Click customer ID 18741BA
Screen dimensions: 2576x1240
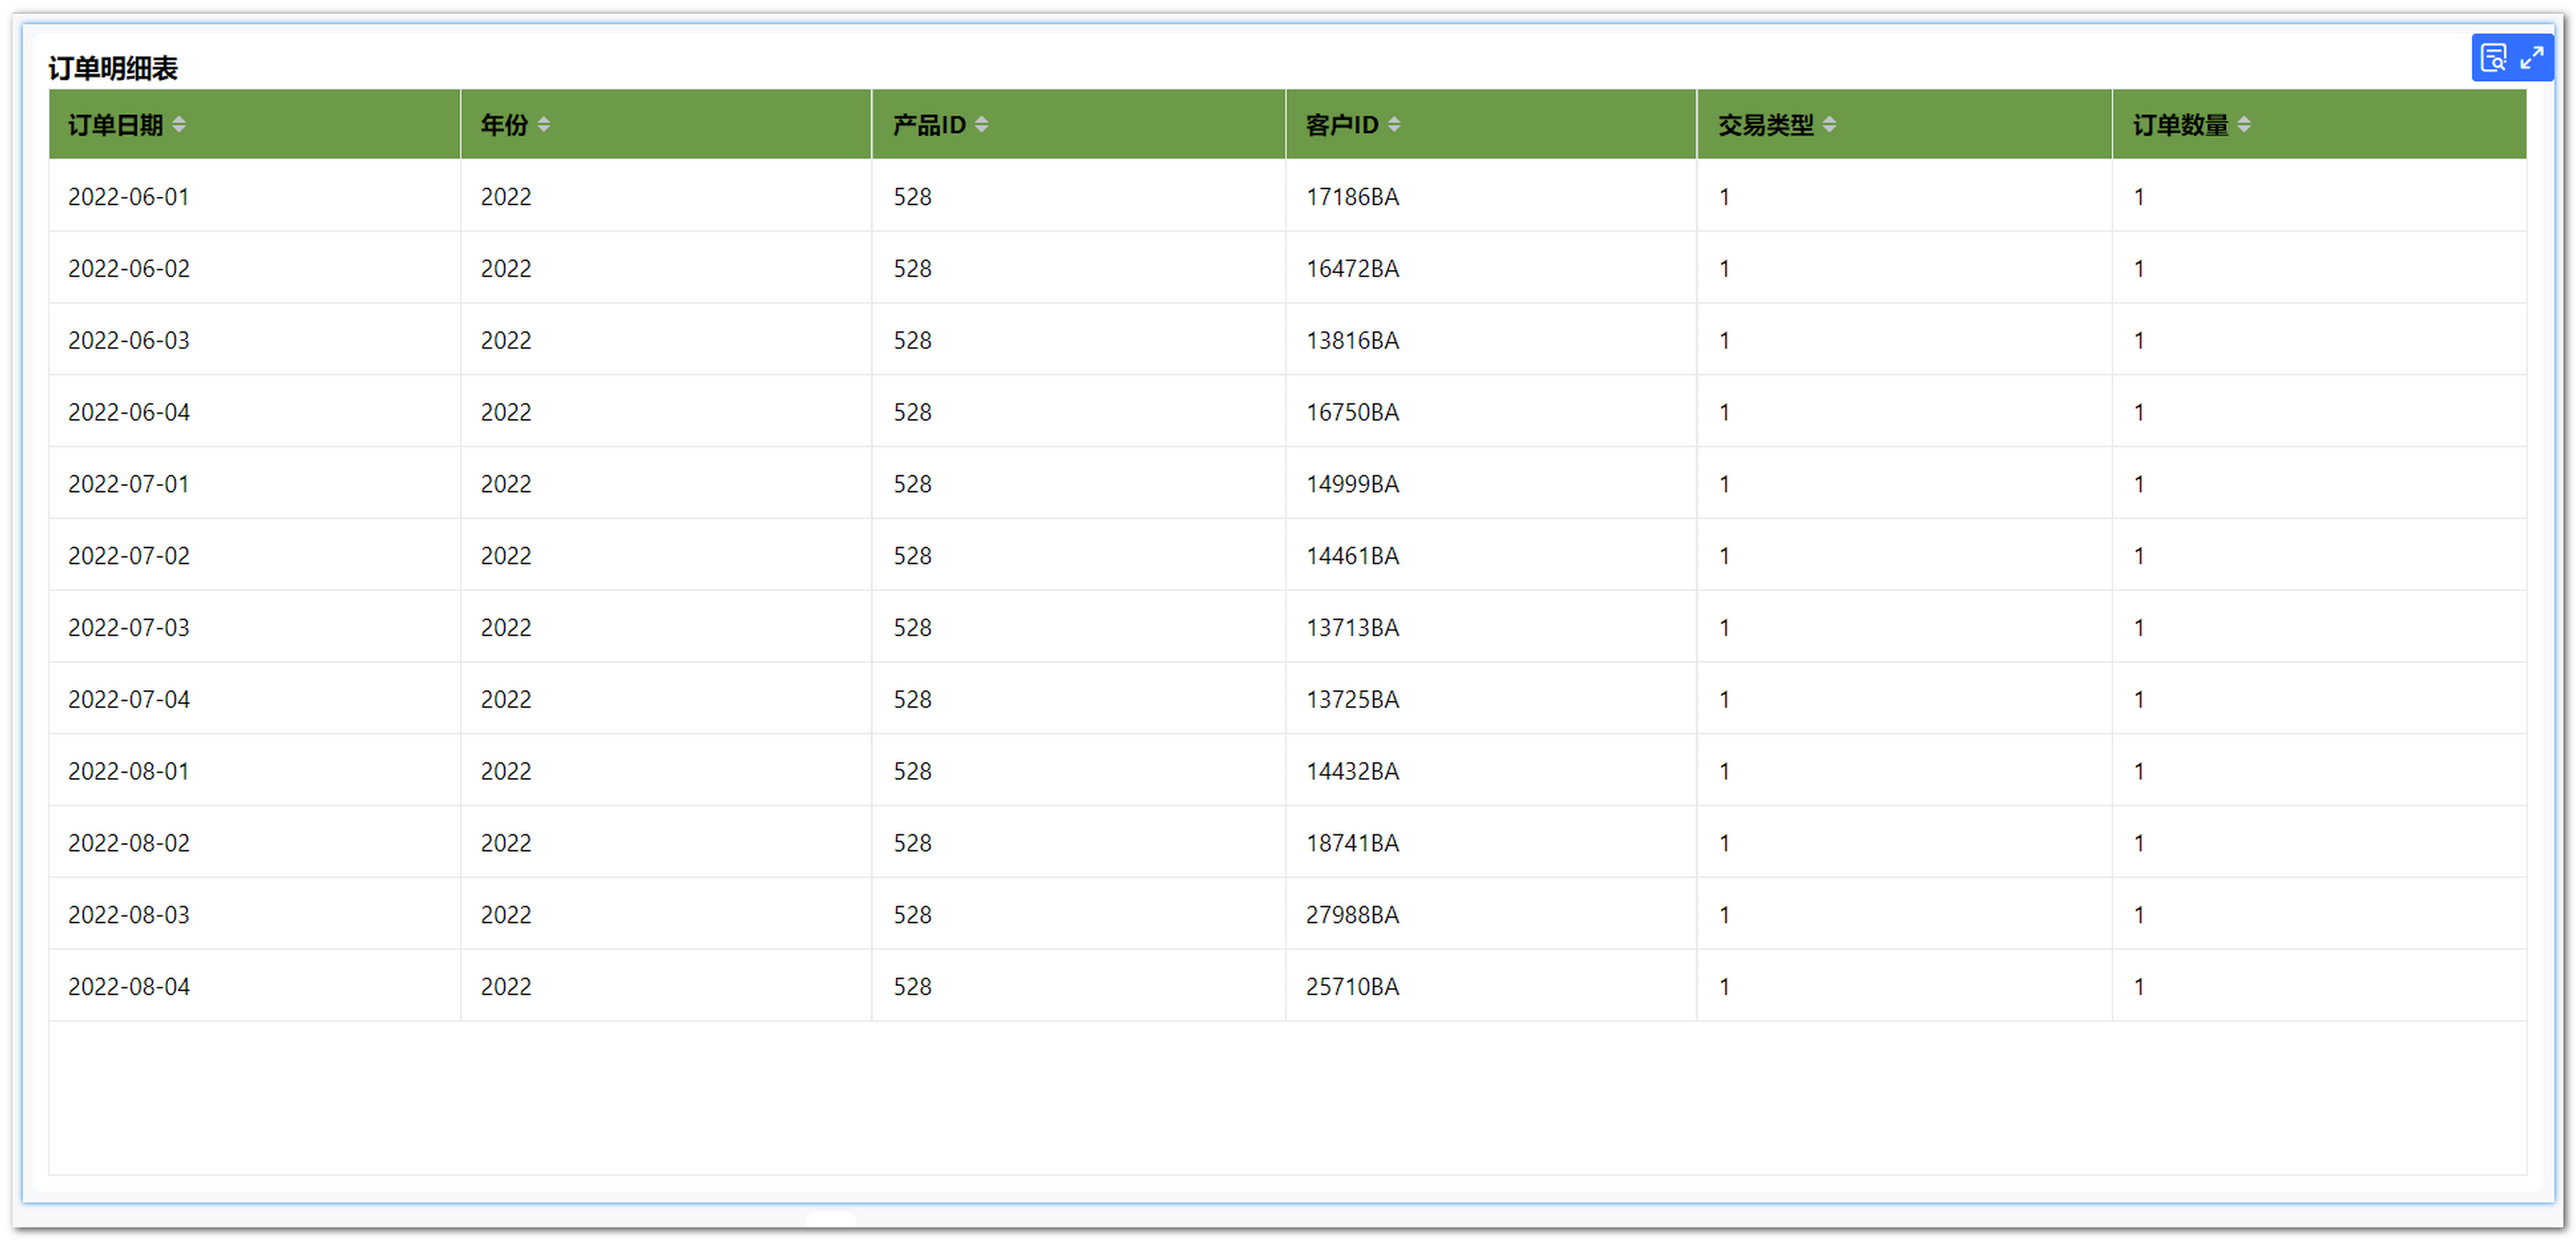1352,844
